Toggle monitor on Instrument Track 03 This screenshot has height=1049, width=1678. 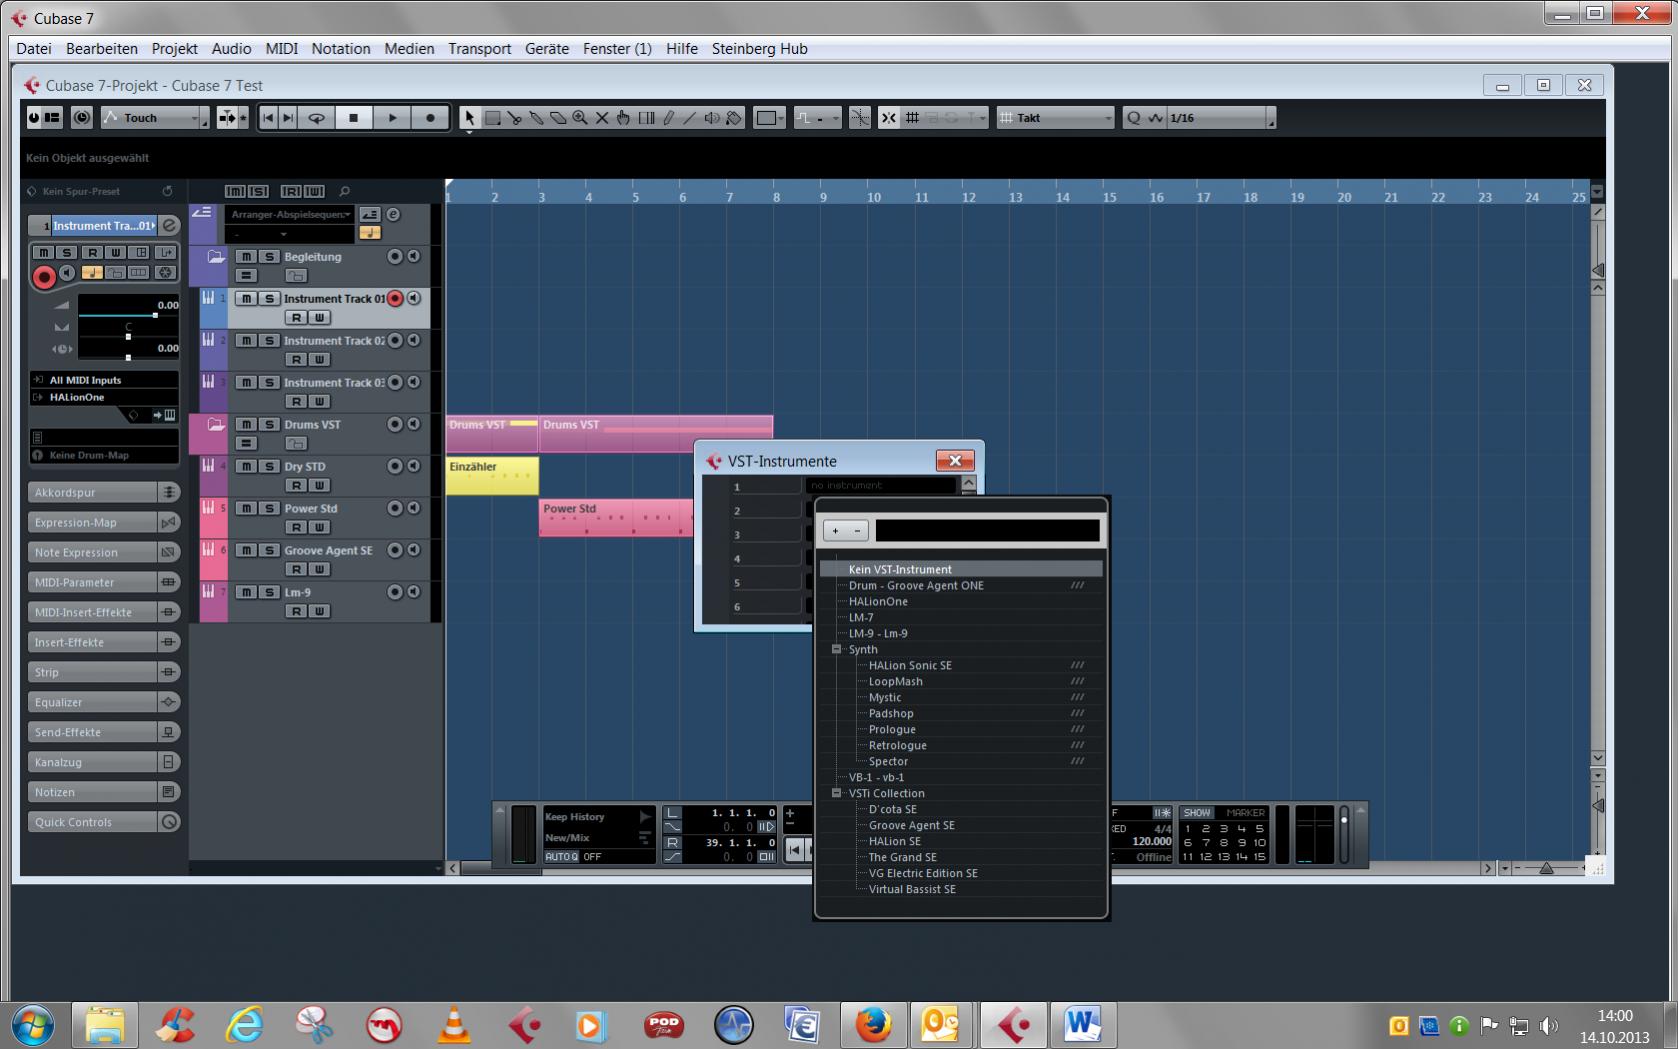[x=413, y=382]
